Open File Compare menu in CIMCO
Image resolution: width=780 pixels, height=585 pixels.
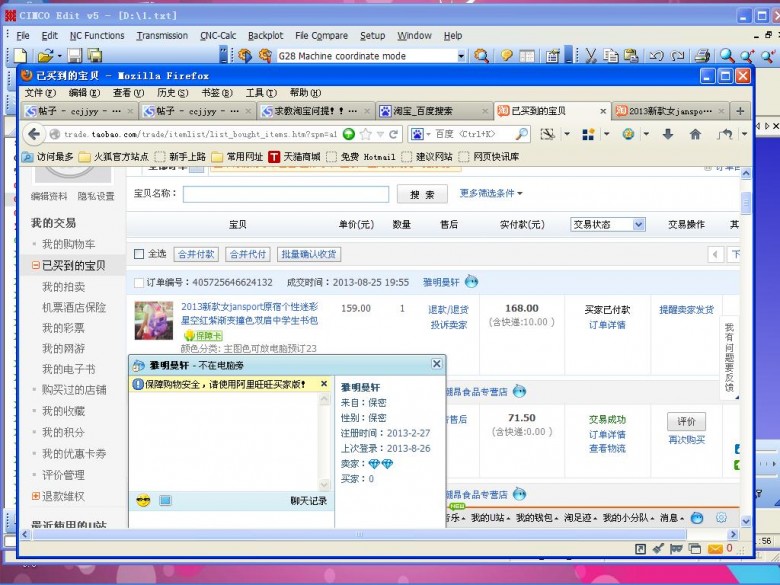coord(321,35)
